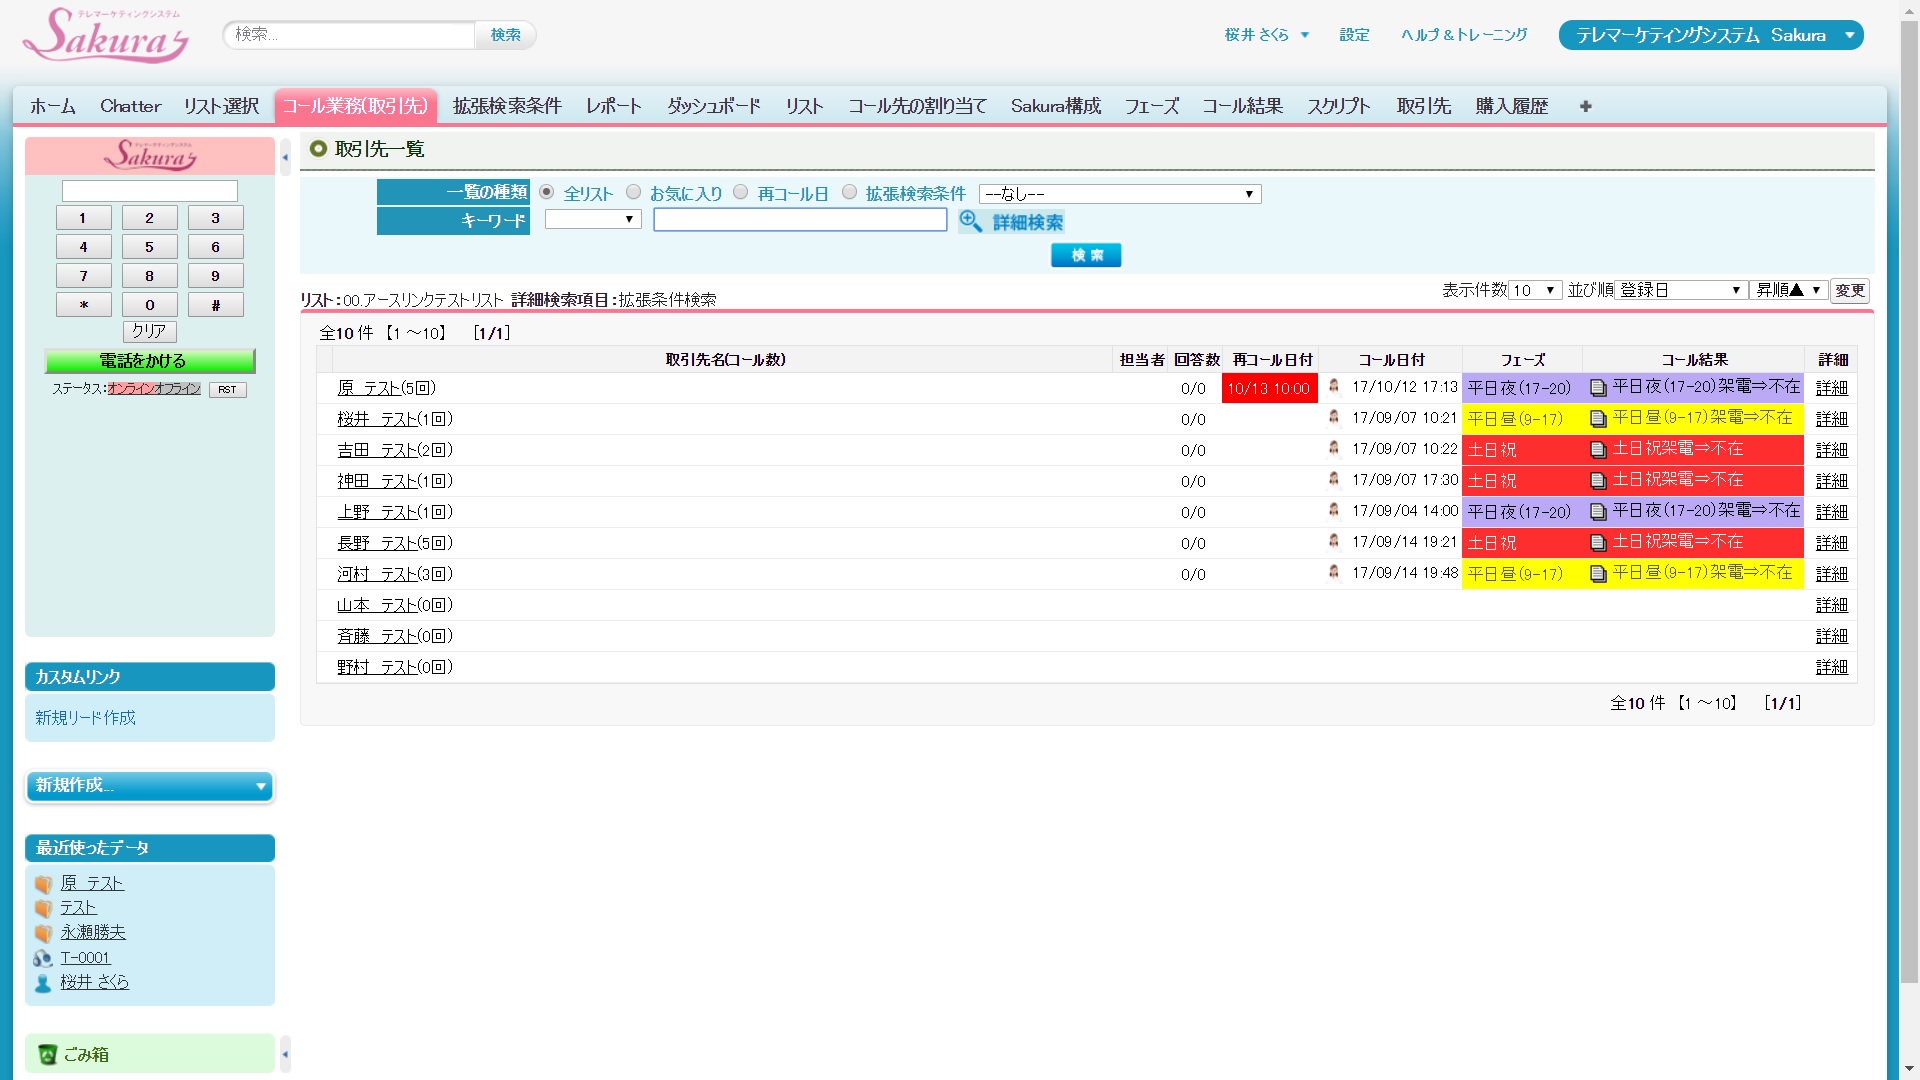This screenshot has height=1080, width=1920.
Task: Switch to the ダッシュボード tab
Action: (713, 106)
